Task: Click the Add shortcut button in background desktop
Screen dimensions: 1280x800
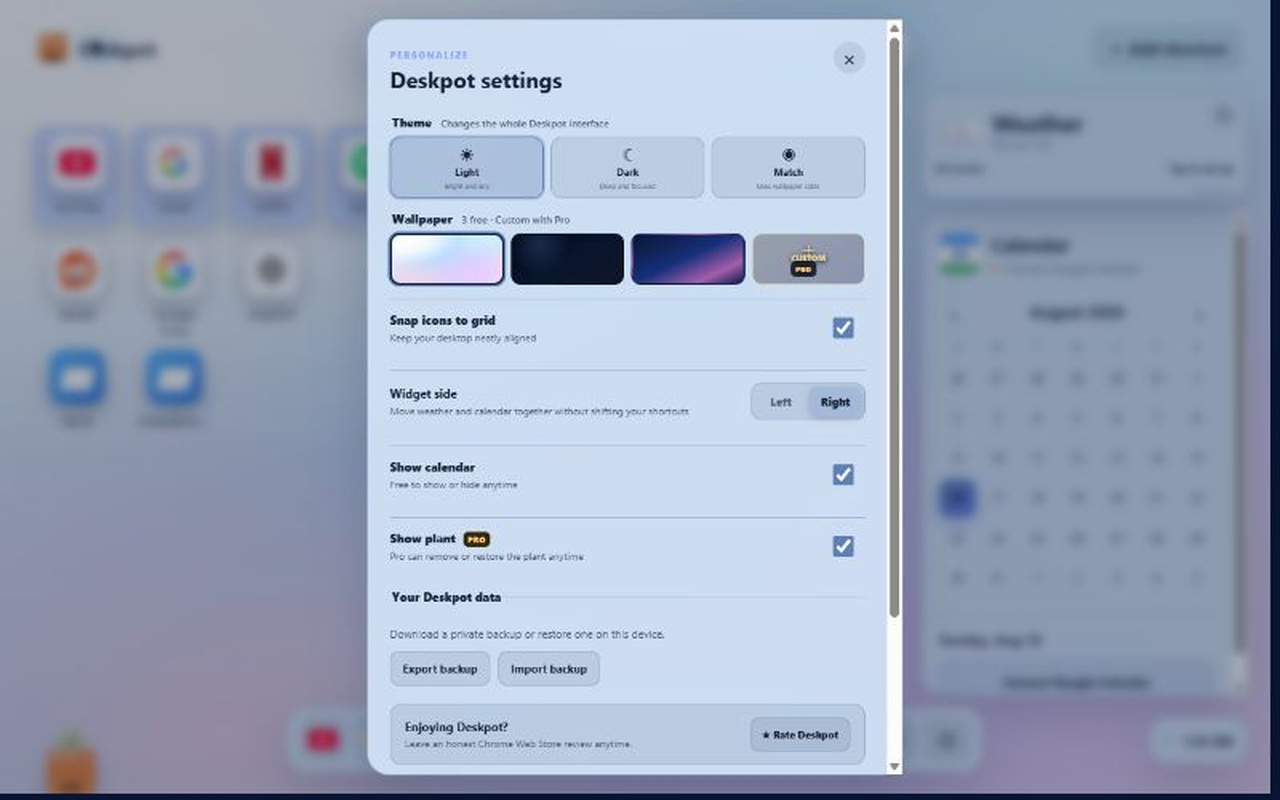Action: click(x=1167, y=49)
